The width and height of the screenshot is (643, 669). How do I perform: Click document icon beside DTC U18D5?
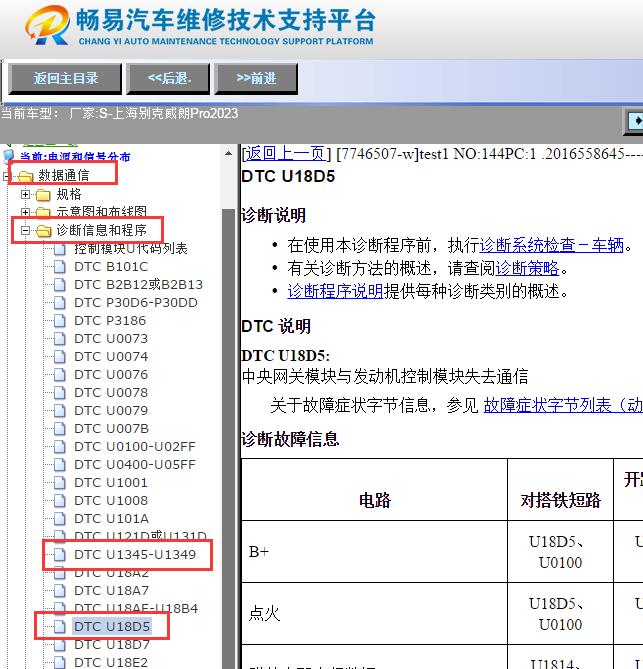pos(60,626)
